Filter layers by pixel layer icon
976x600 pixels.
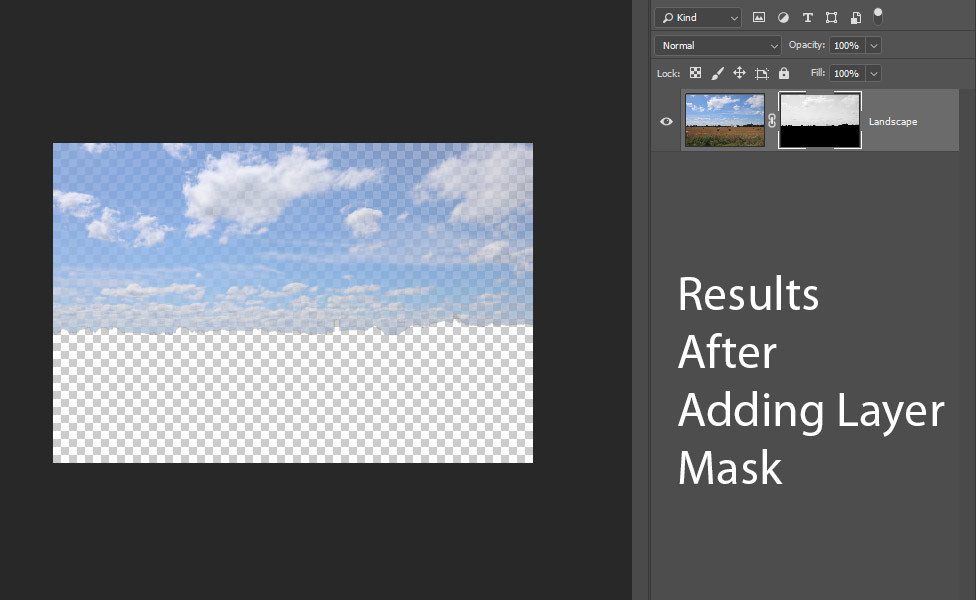tap(759, 18)
